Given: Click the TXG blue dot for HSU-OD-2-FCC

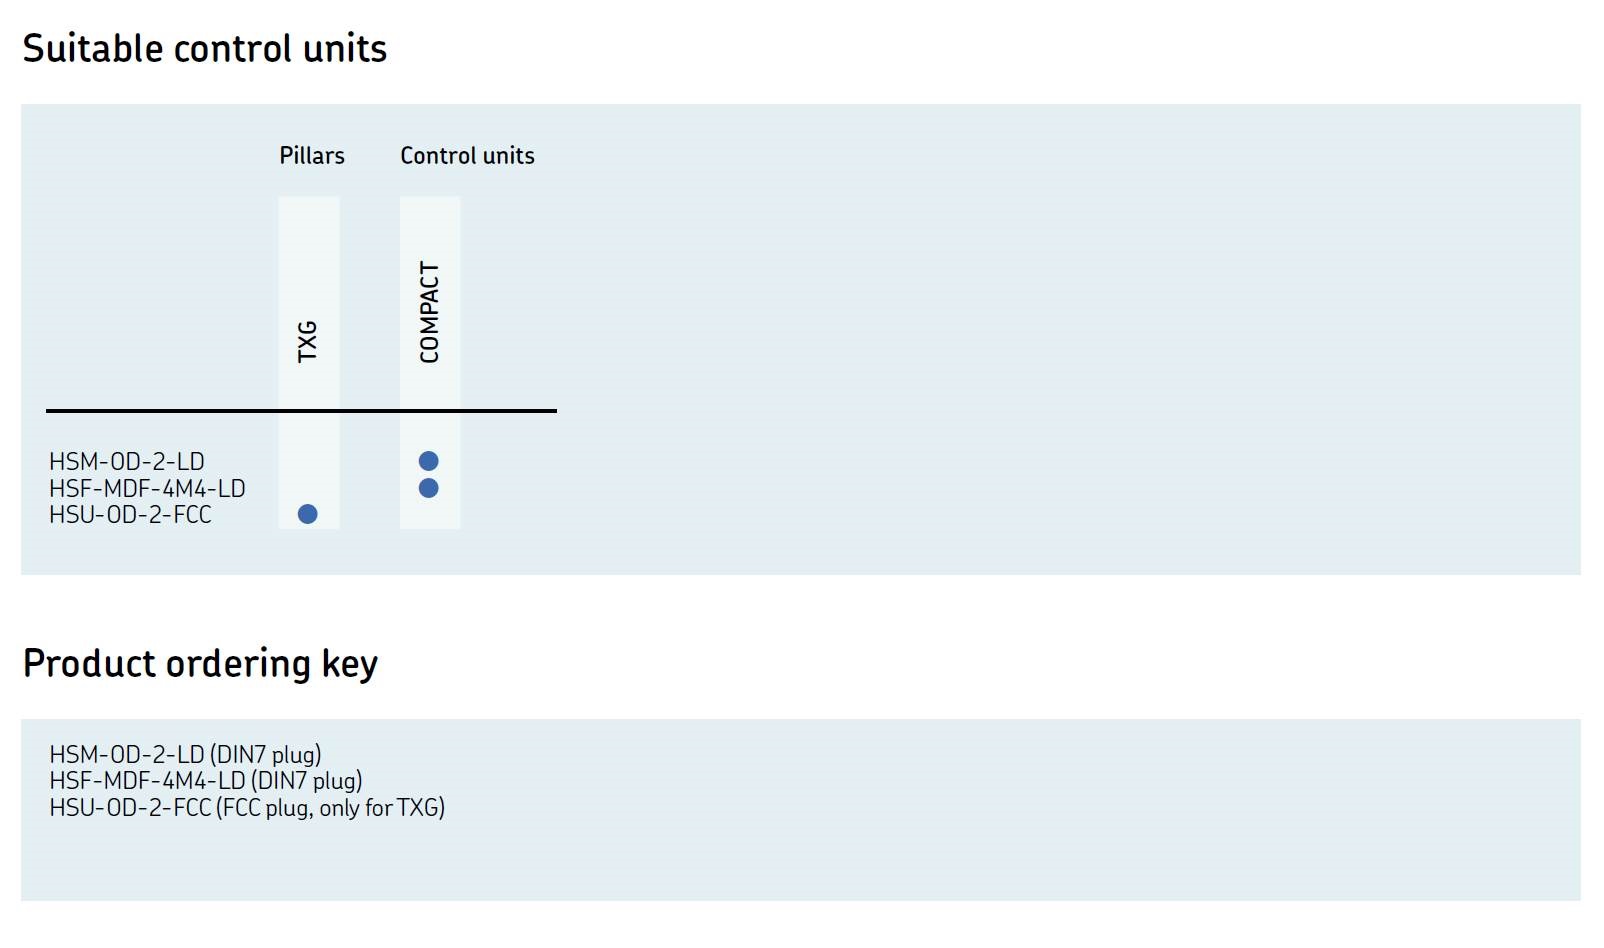Looking at the screenshot, I should [308, 514].
